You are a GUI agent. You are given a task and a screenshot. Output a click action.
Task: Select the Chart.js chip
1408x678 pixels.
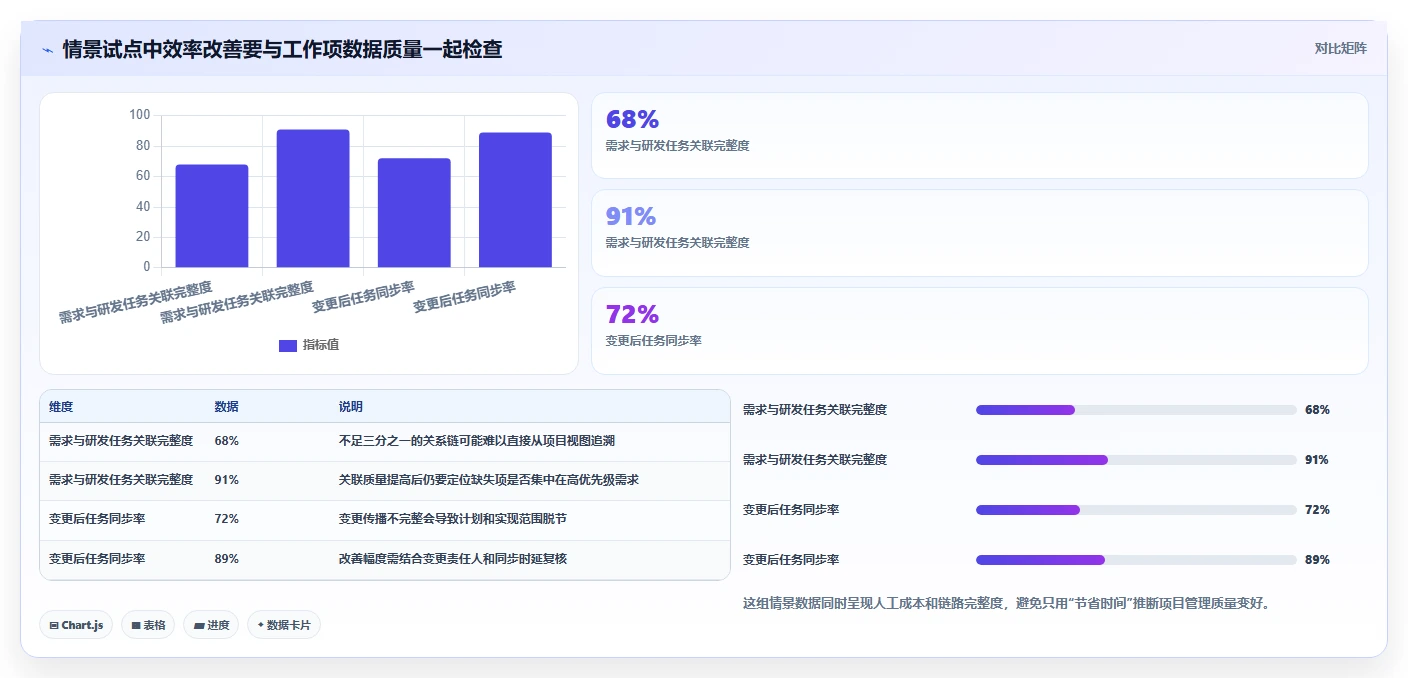click(76, 625)
